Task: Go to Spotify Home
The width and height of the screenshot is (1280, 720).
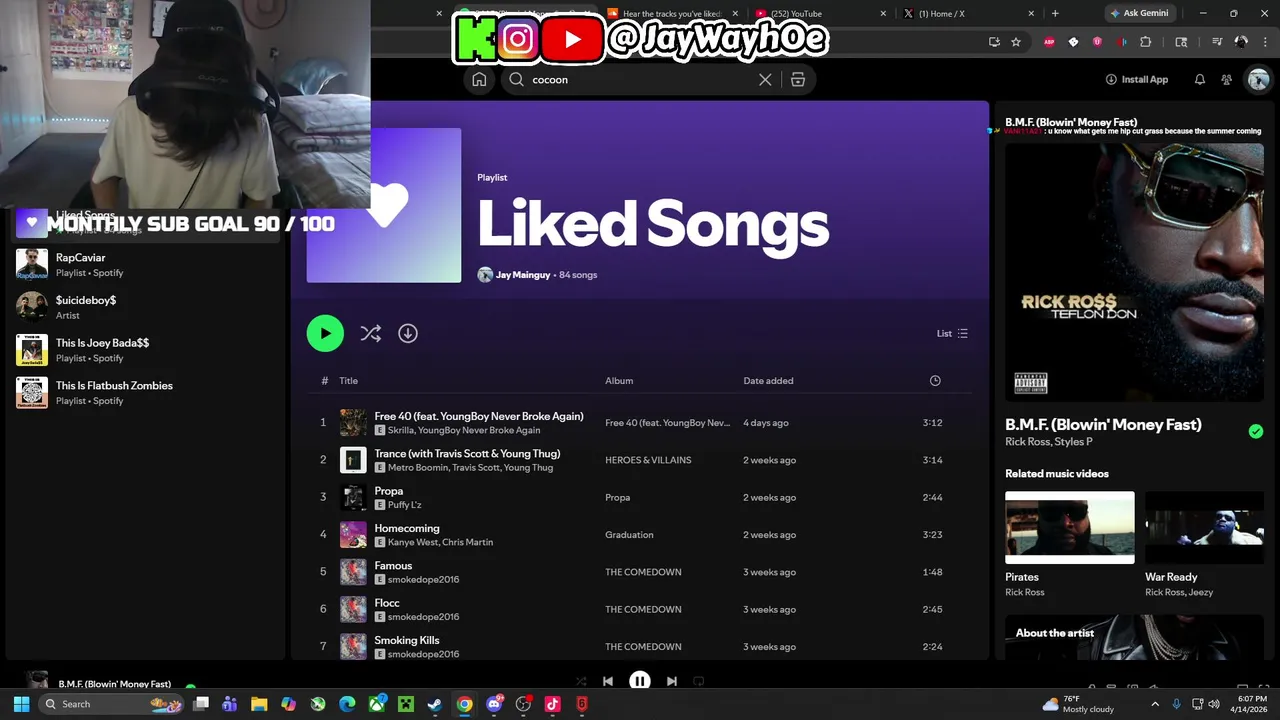Action: click(479, 80)
